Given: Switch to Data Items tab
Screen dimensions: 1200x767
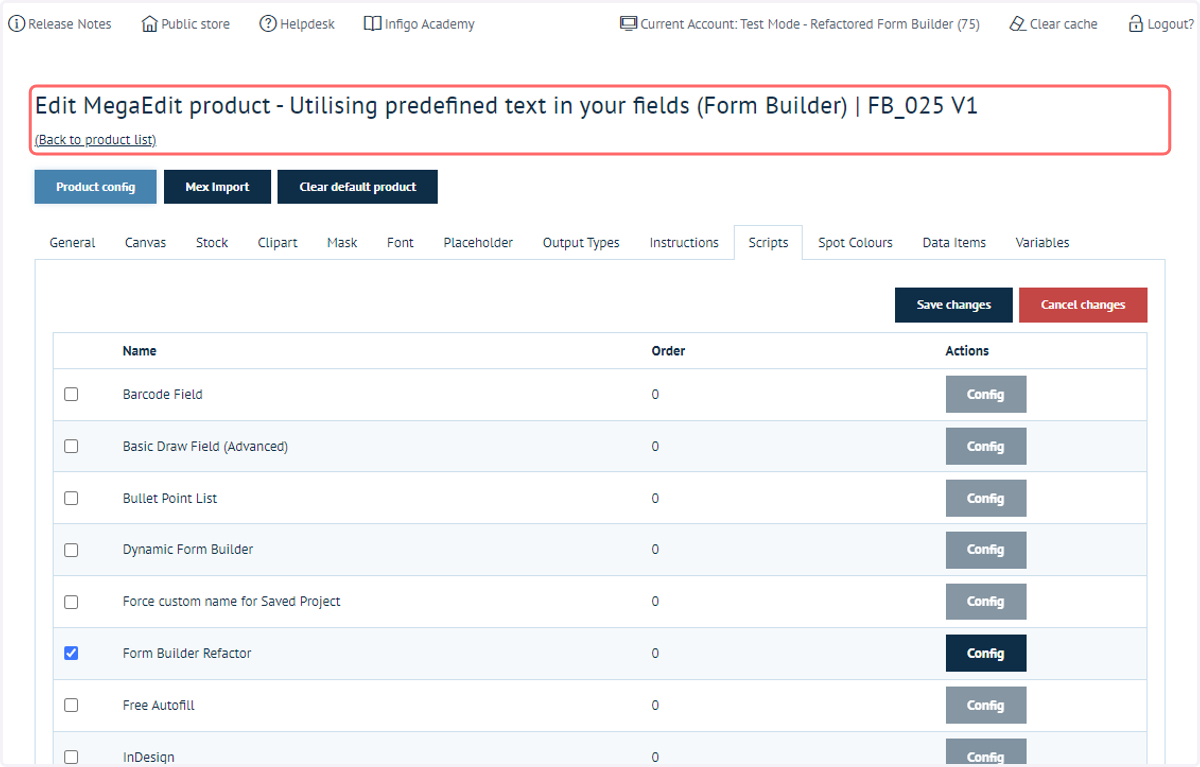Looking at the screenshot, I should (x=954, y=242).
